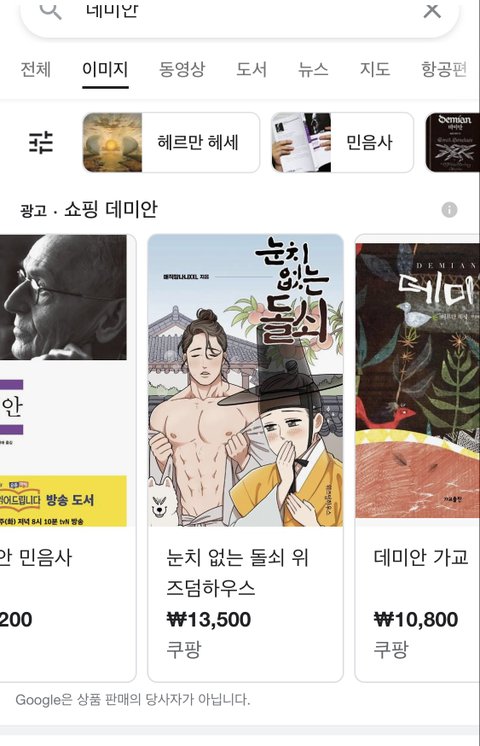The height and width of the screenshot is (746, 480).
Task: Tap the ad info circle icon
Action: click(x=449, y=209)
